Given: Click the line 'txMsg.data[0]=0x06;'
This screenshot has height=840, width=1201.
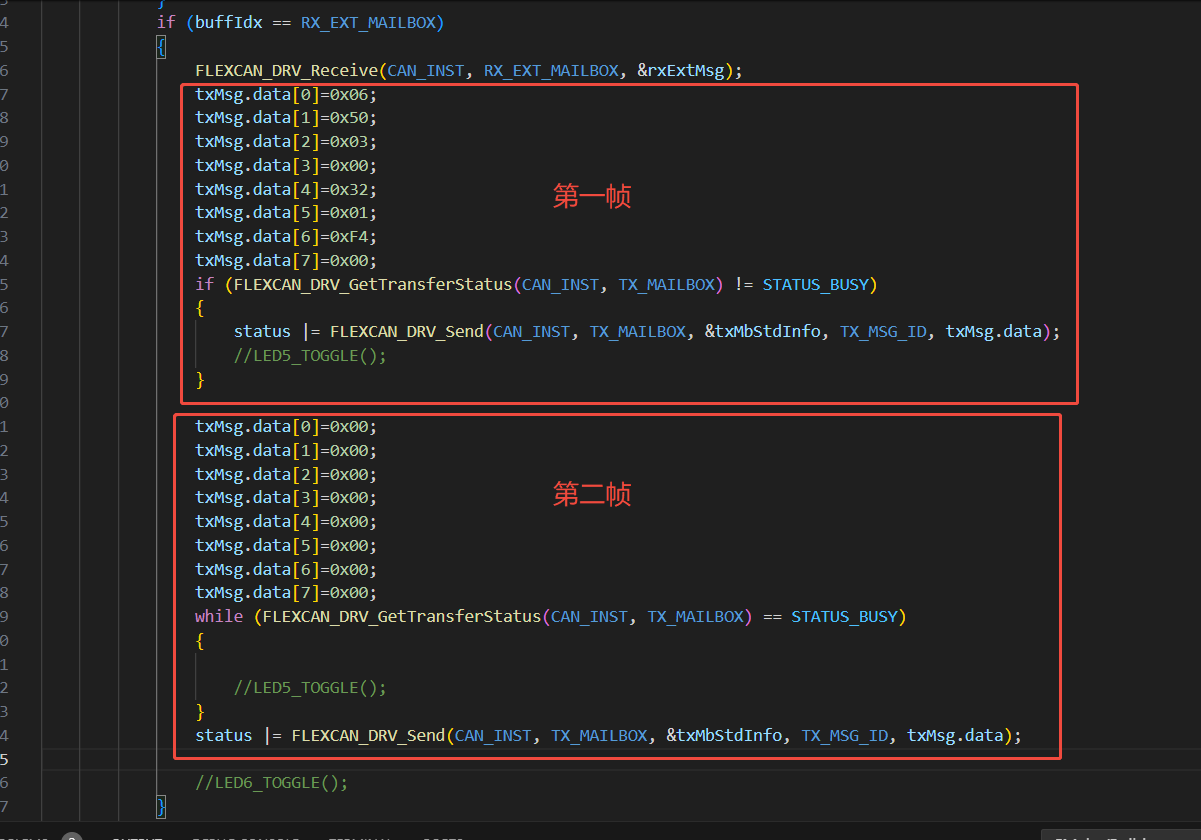Looking at the screenshot, I should pyautogui.click(x=286, y=94).
